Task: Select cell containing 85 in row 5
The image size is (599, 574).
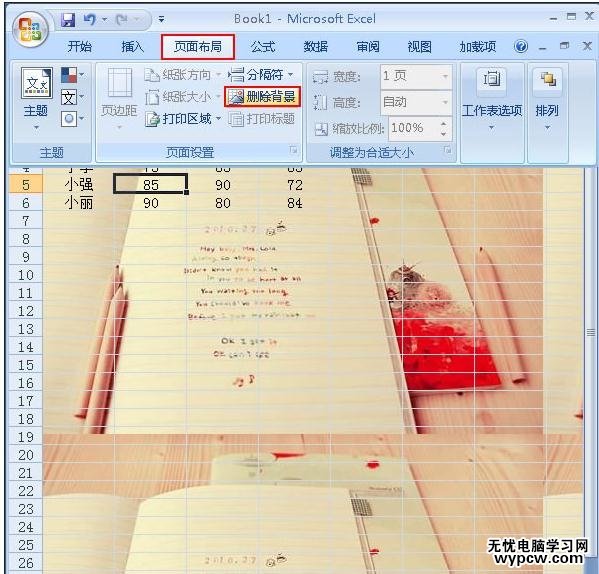Action: click(x=151, y=185)
